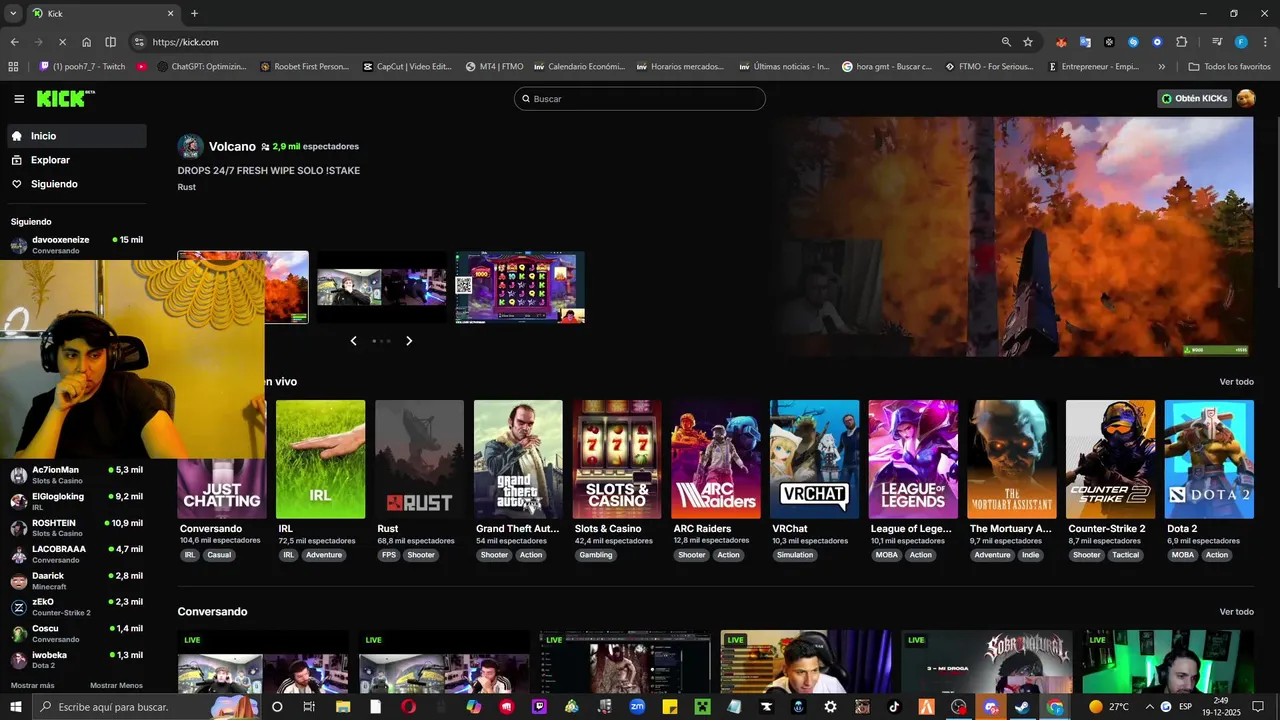
Task: Open Explorar in the sidebar
Action: click(76, 160)
